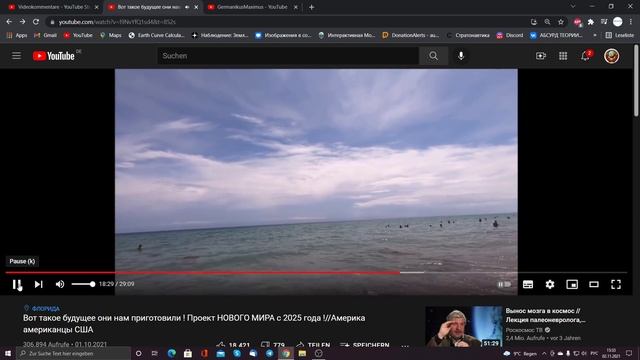
Task: Open the Gmail bookmark
Action: point(45,36)
